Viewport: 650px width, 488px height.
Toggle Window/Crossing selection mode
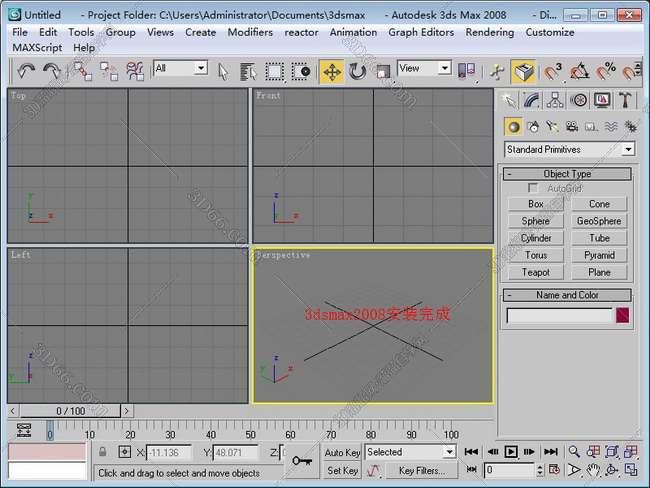[x=301, y=72]
